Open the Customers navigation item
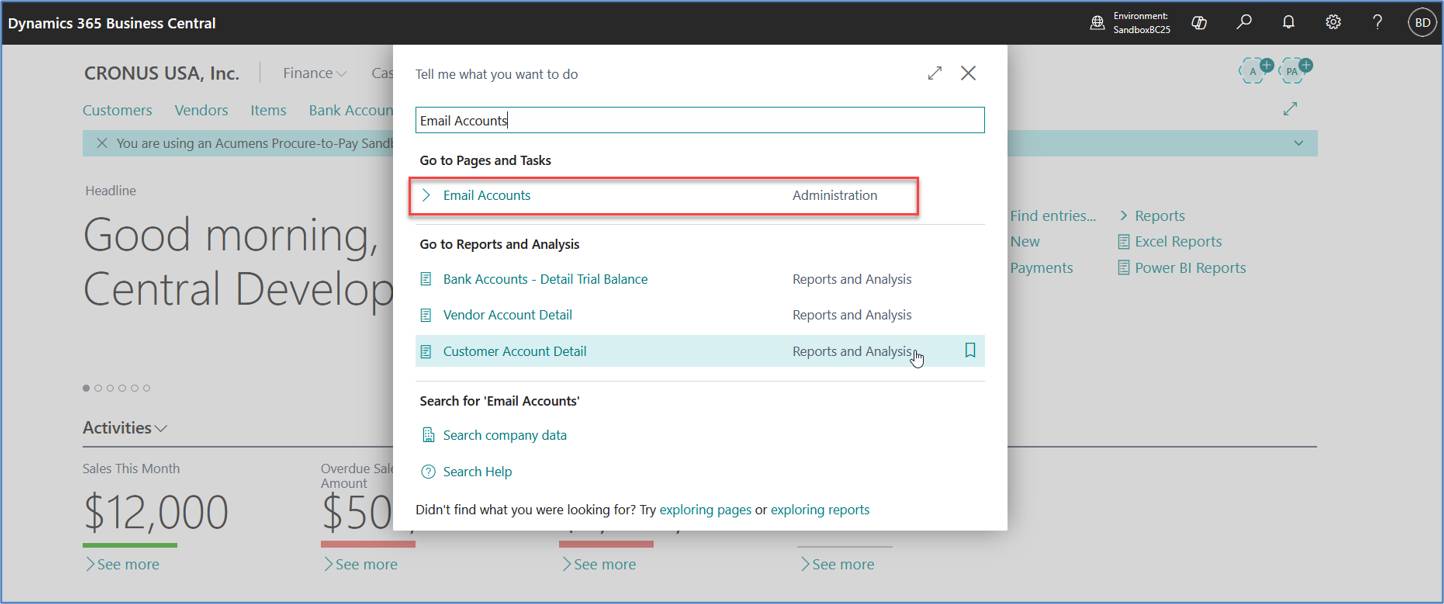1444x604 pixels. pyautogui.click(x=117, y=110)
